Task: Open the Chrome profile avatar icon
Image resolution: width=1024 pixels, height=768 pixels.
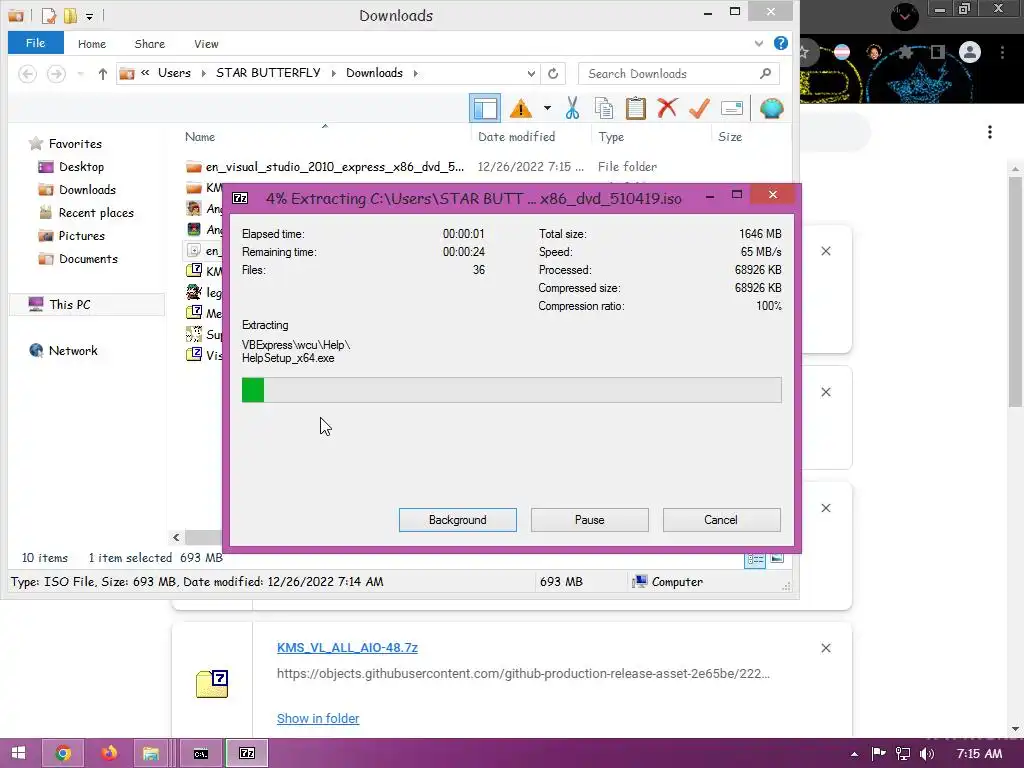Action: pos(970,52)
